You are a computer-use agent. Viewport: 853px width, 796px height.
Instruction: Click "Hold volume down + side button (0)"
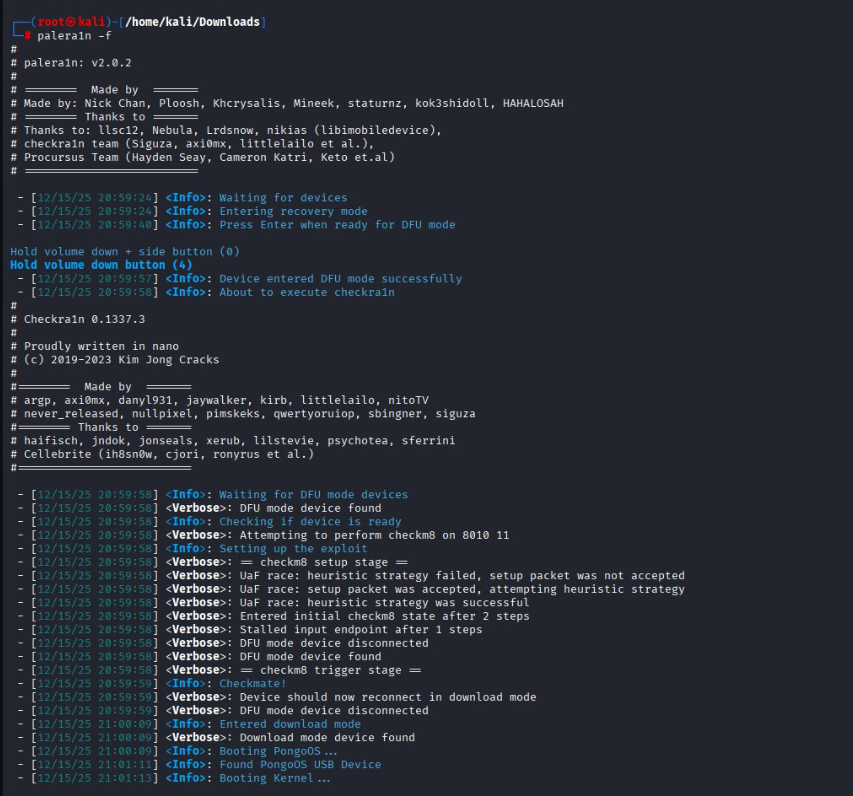click(125, 251)
